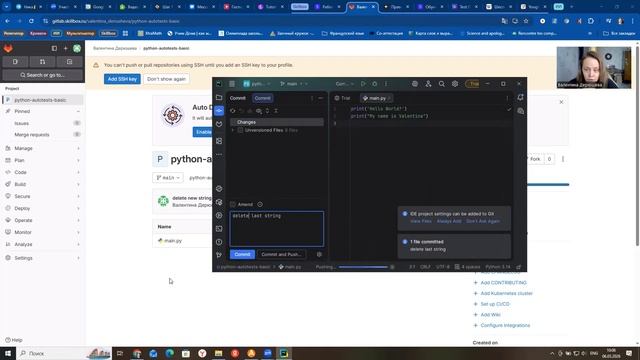Click View Files link in notification
Viewport: 640px width, 360px height.
421,221
